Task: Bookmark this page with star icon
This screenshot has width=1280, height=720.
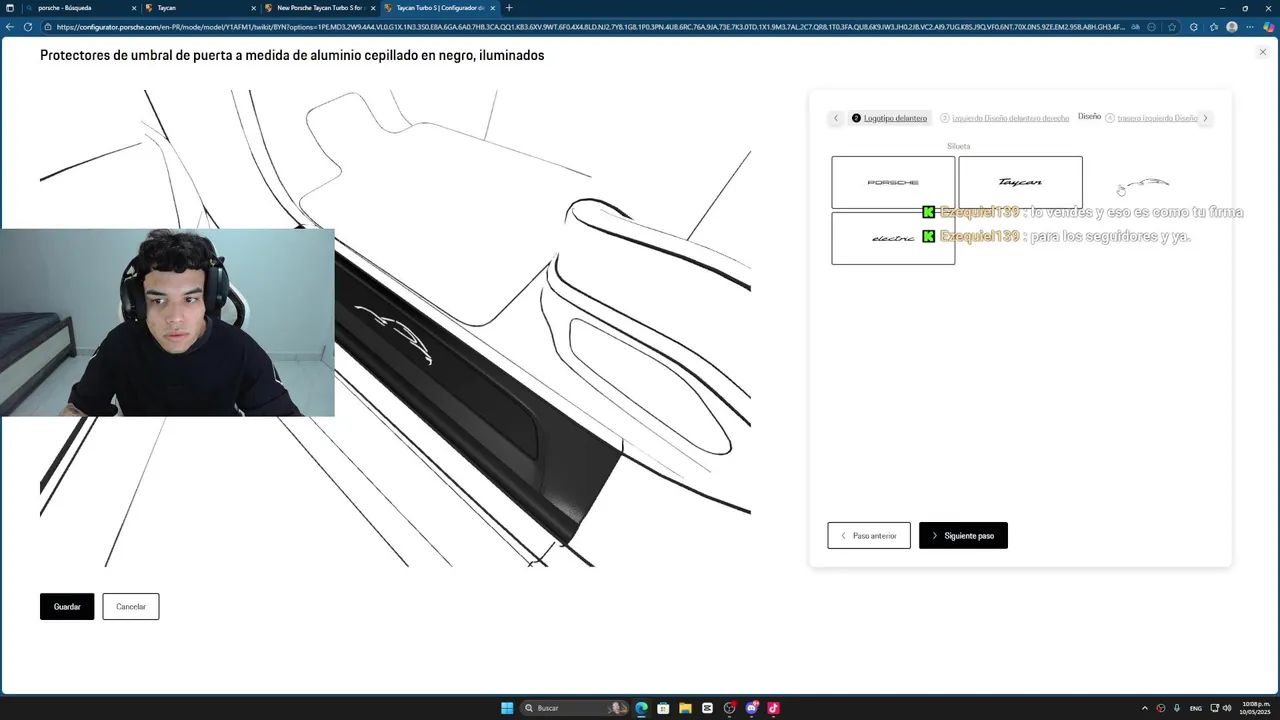Action: coord(1172,27)
